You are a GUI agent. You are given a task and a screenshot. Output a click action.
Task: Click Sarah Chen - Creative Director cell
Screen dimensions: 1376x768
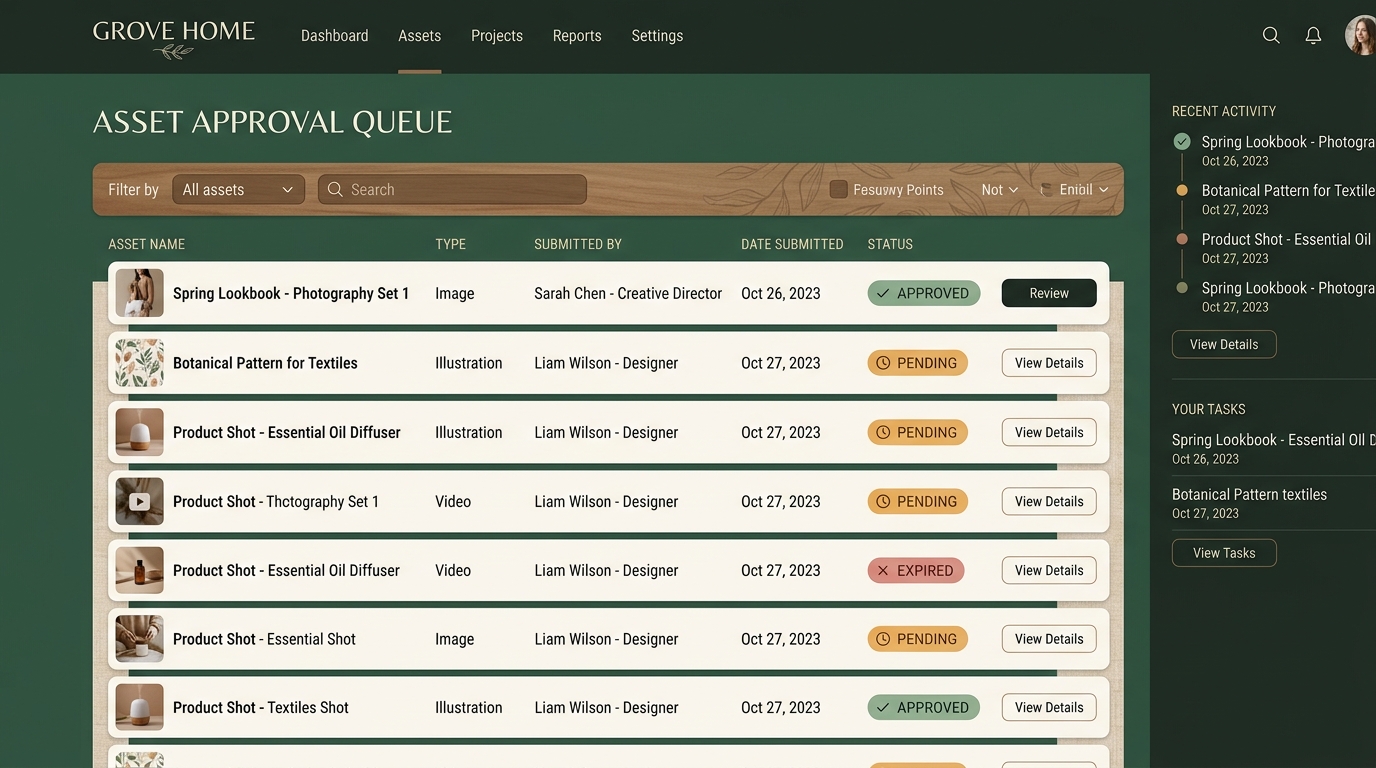[628, 293]
